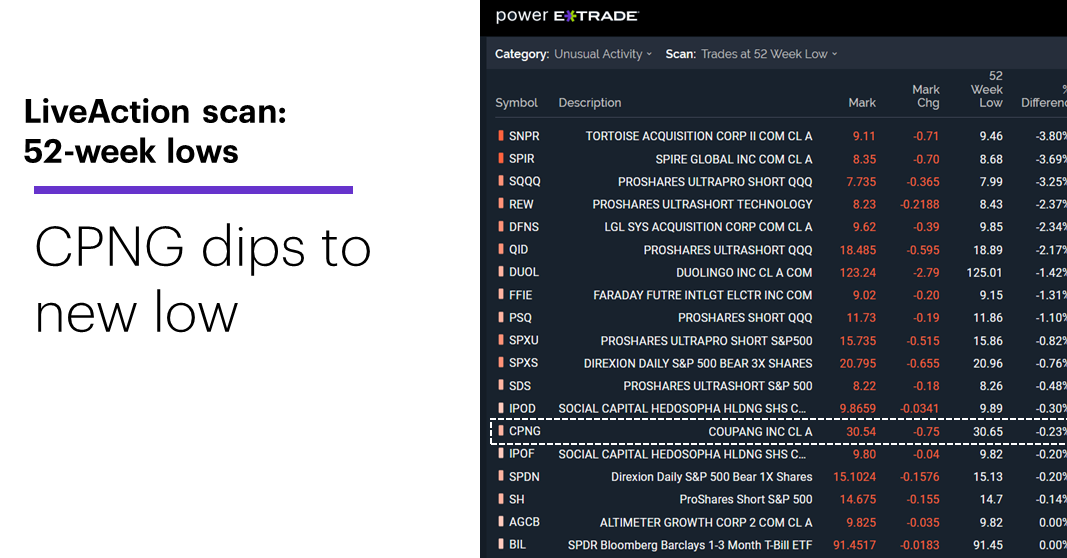Select the DUOL symbol
The width and height of the screenshot is (1067, 558).
[x=524, y=272]
